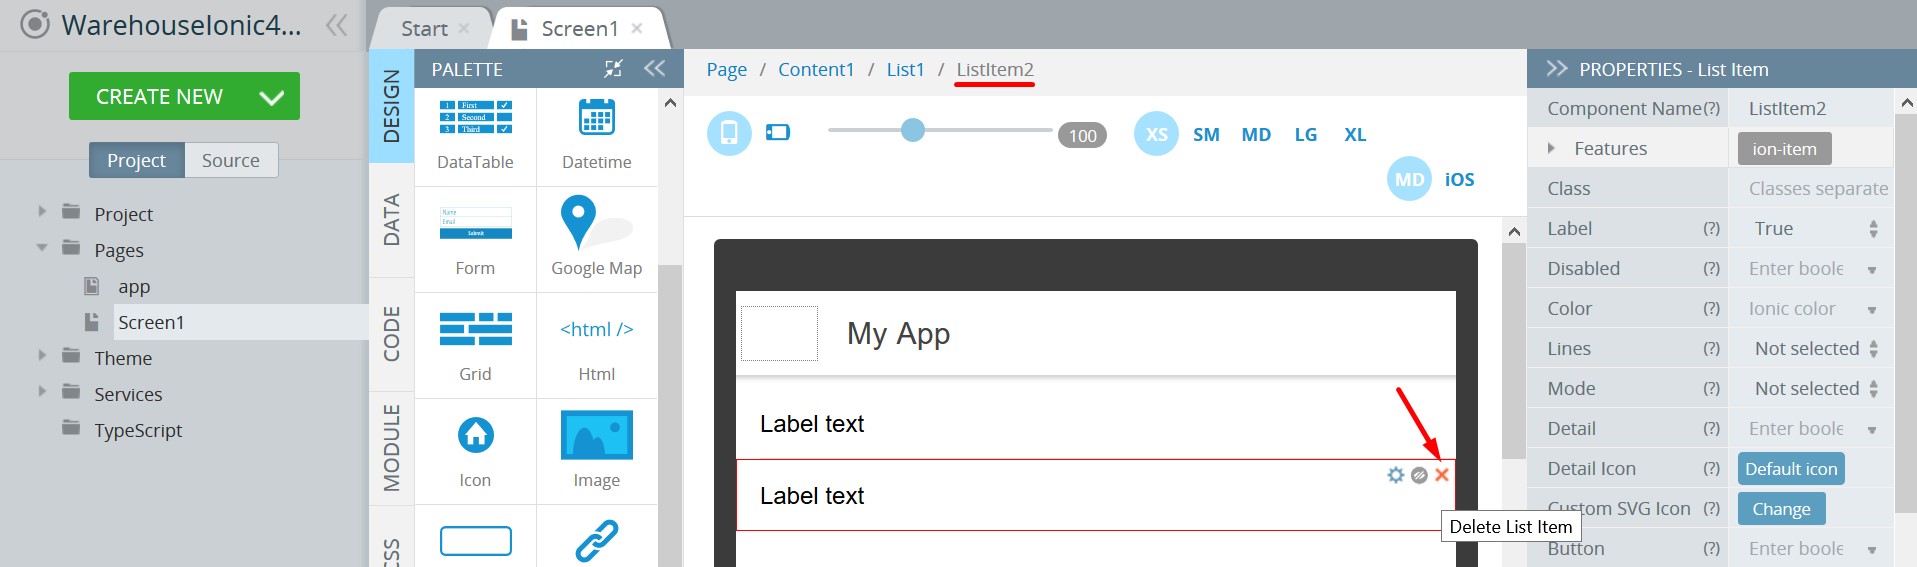Viewport: 1917px width, 567px height.
Task: Open the Mode property dropdown
Action: [x=1811, y=388]
